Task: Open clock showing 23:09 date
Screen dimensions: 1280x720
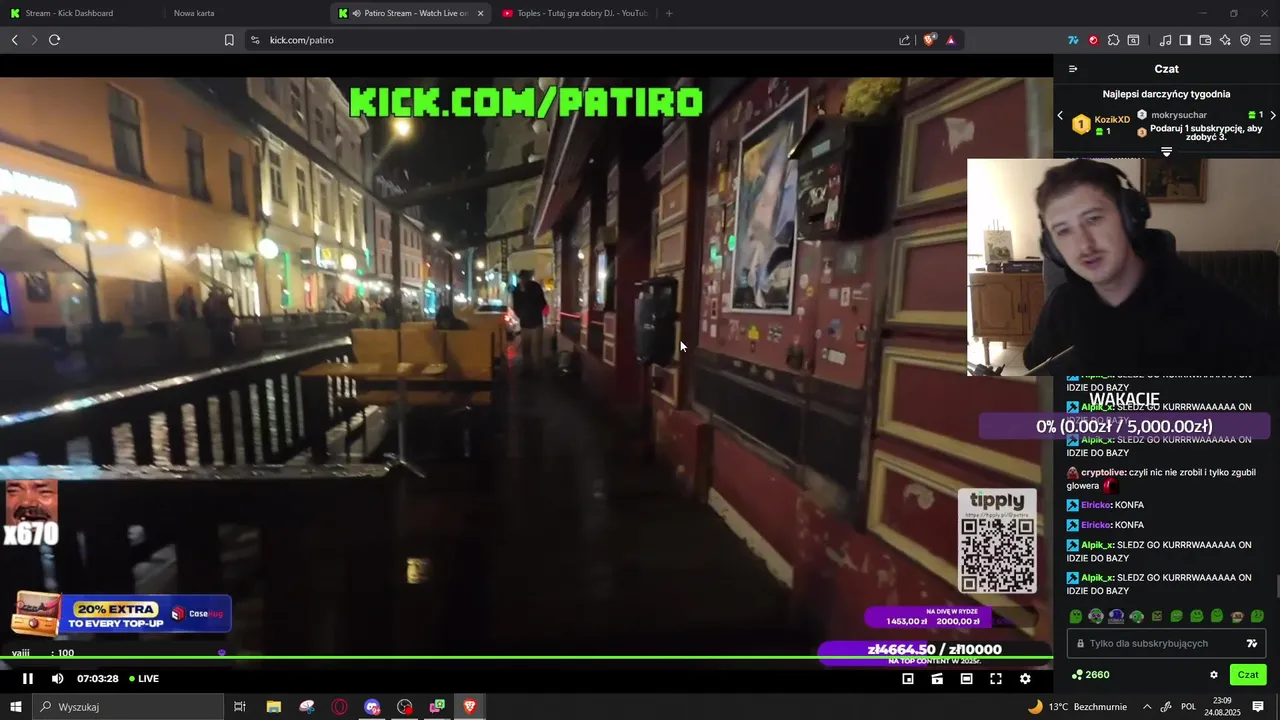Action: click(x=1222, y=707)
